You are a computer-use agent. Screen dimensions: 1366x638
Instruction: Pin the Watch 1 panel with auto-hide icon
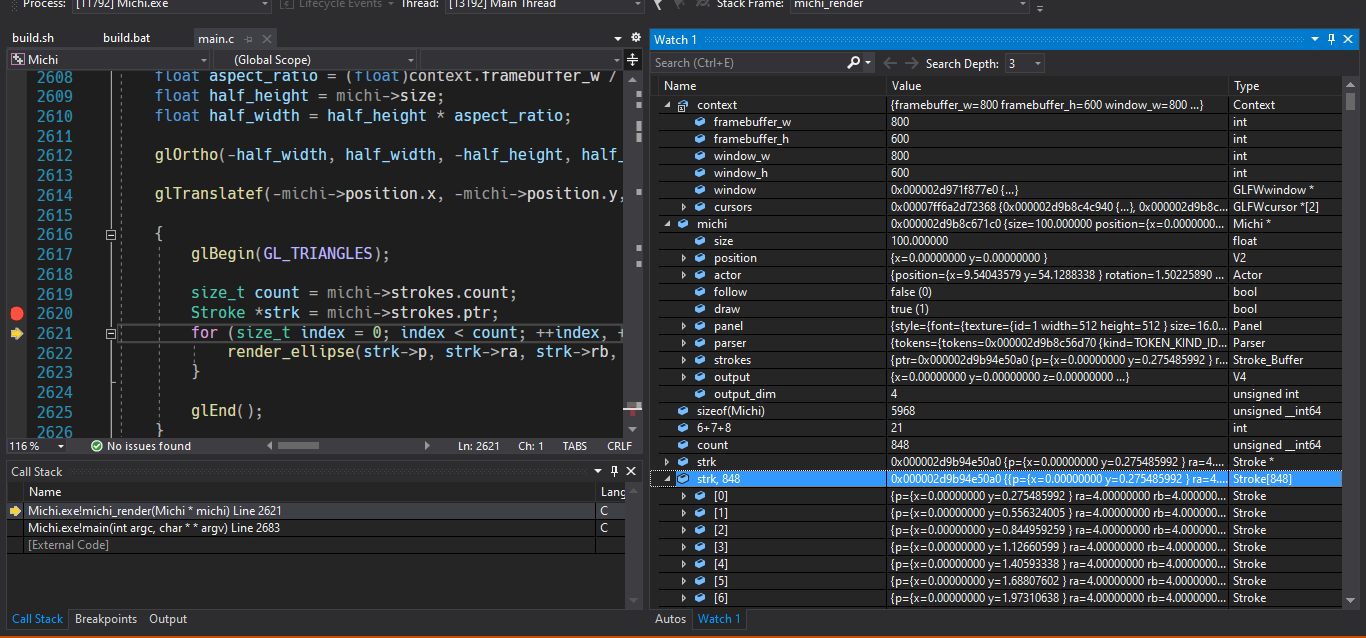[1331, 39]
